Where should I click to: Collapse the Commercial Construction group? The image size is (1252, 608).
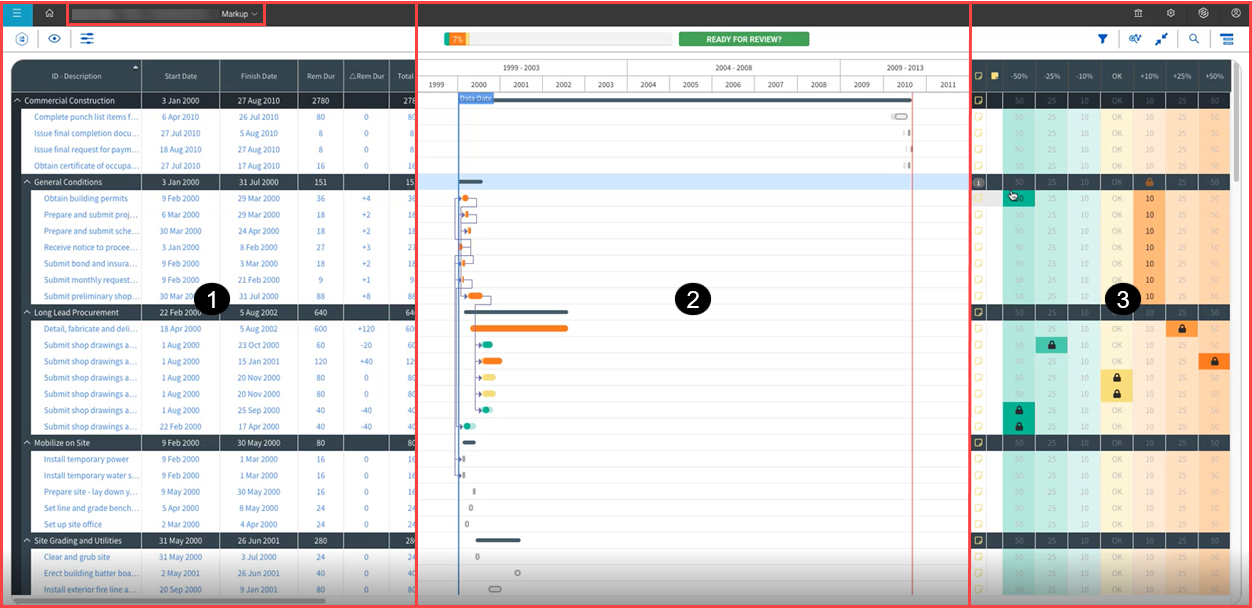pos(16,100)
